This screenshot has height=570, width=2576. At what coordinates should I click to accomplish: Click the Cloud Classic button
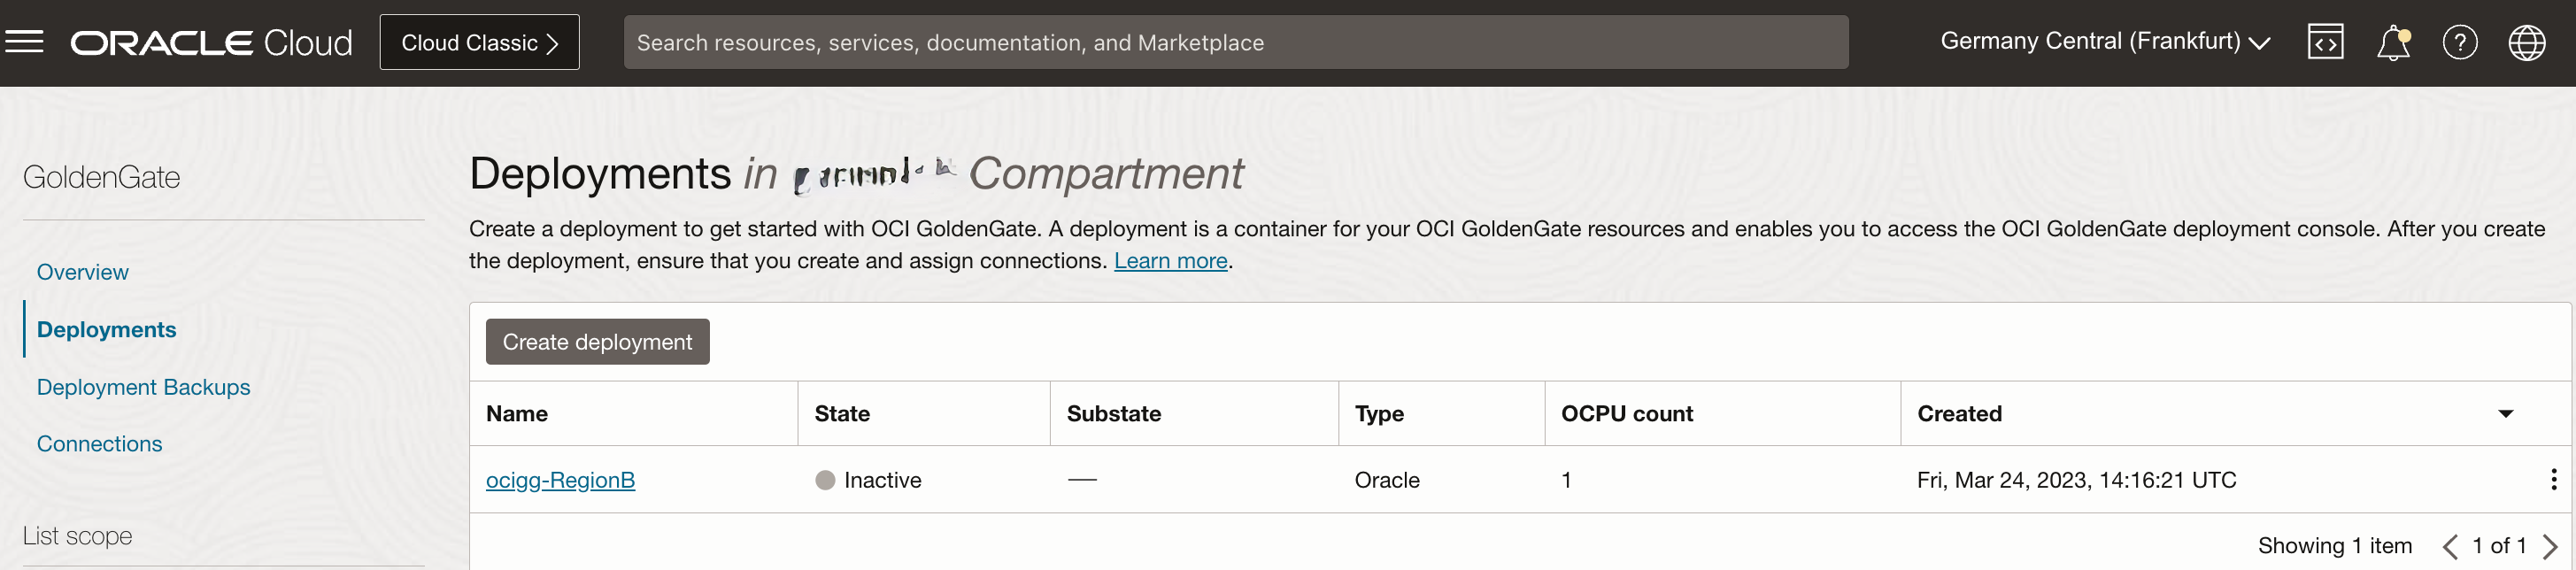coord(479,42)
